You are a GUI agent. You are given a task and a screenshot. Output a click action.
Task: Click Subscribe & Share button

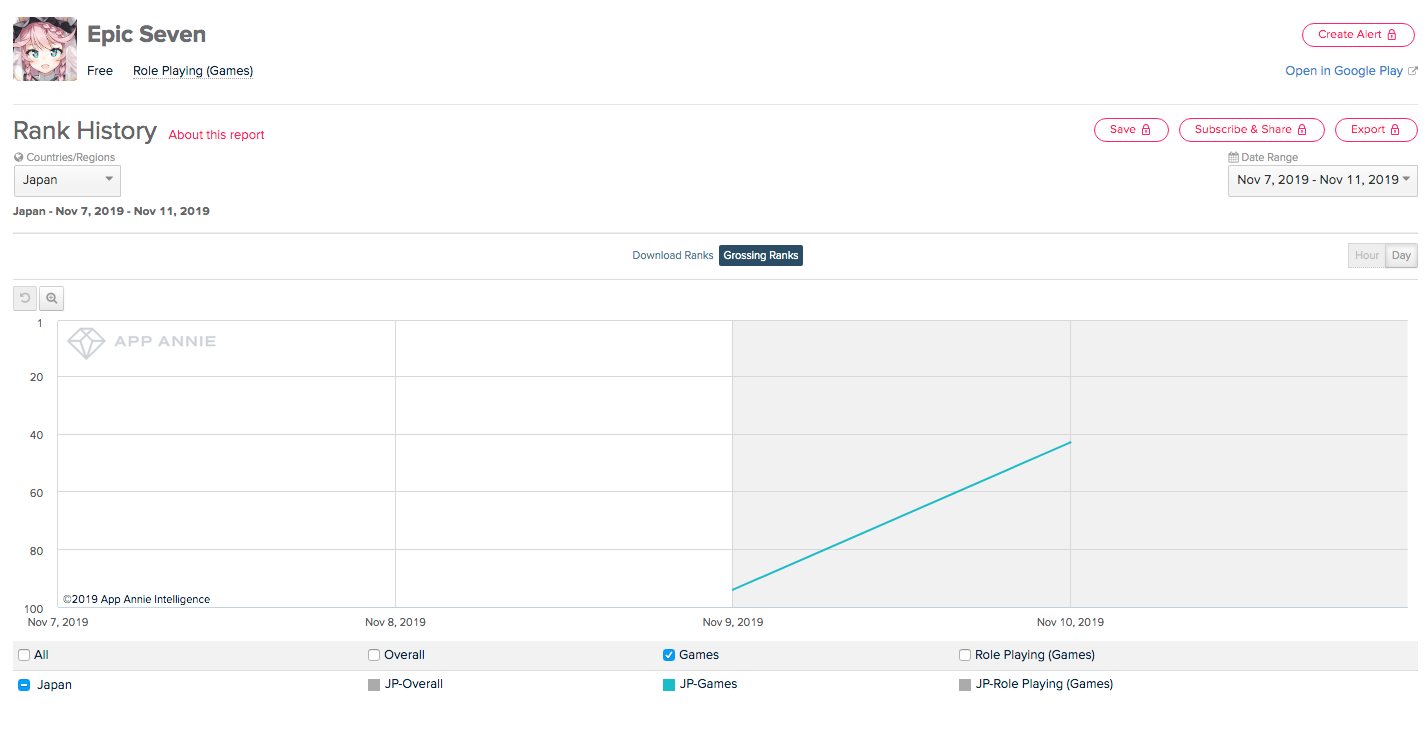pyautogui.click(x=1251, y=130)
